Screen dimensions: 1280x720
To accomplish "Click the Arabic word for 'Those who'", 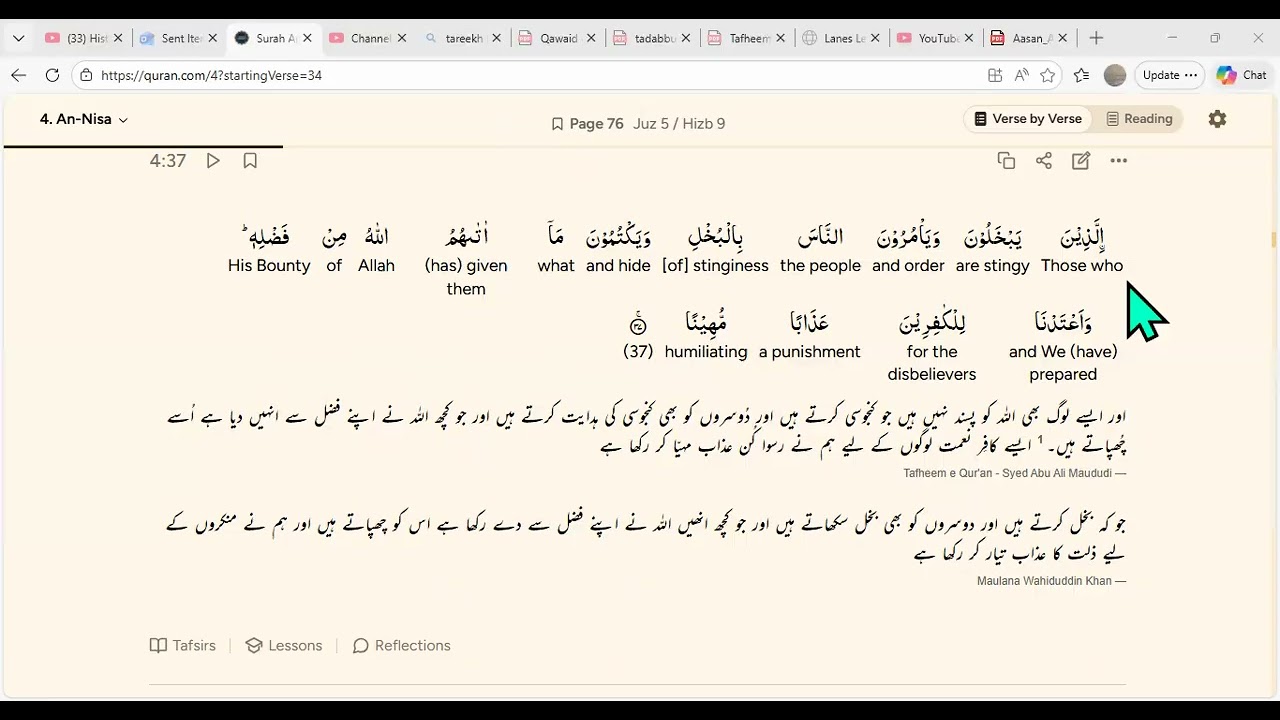I will coord(1082,236).
